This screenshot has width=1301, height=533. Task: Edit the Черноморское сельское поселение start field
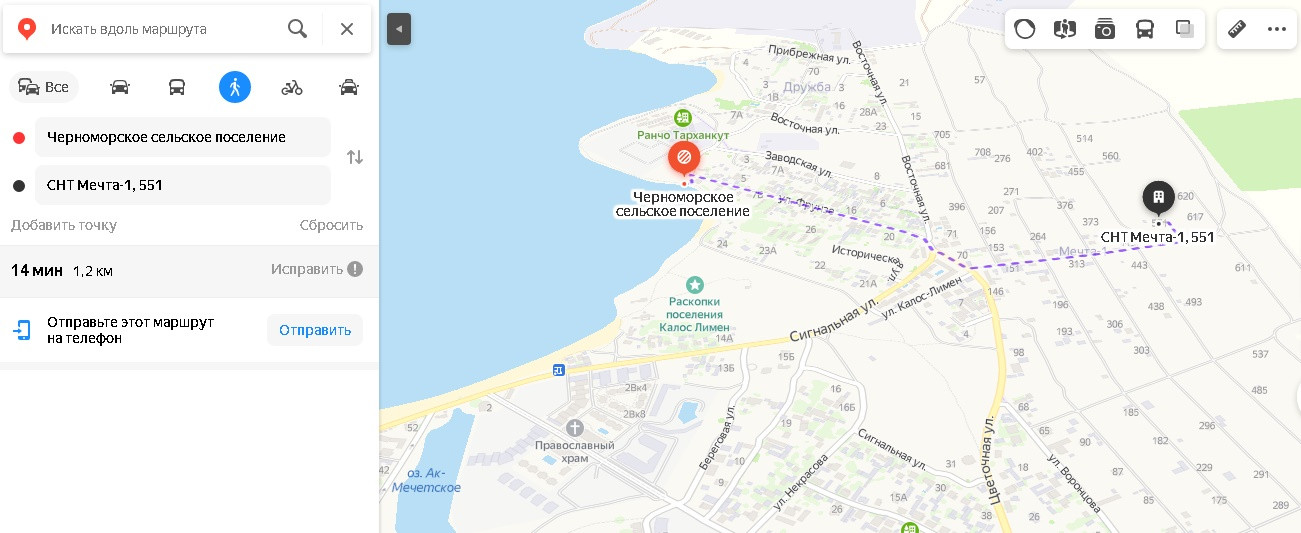point(183,137)
